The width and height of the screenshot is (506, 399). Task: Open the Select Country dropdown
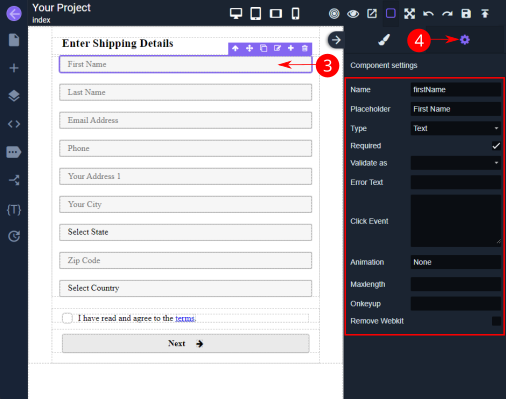click(x=185, y=288)
